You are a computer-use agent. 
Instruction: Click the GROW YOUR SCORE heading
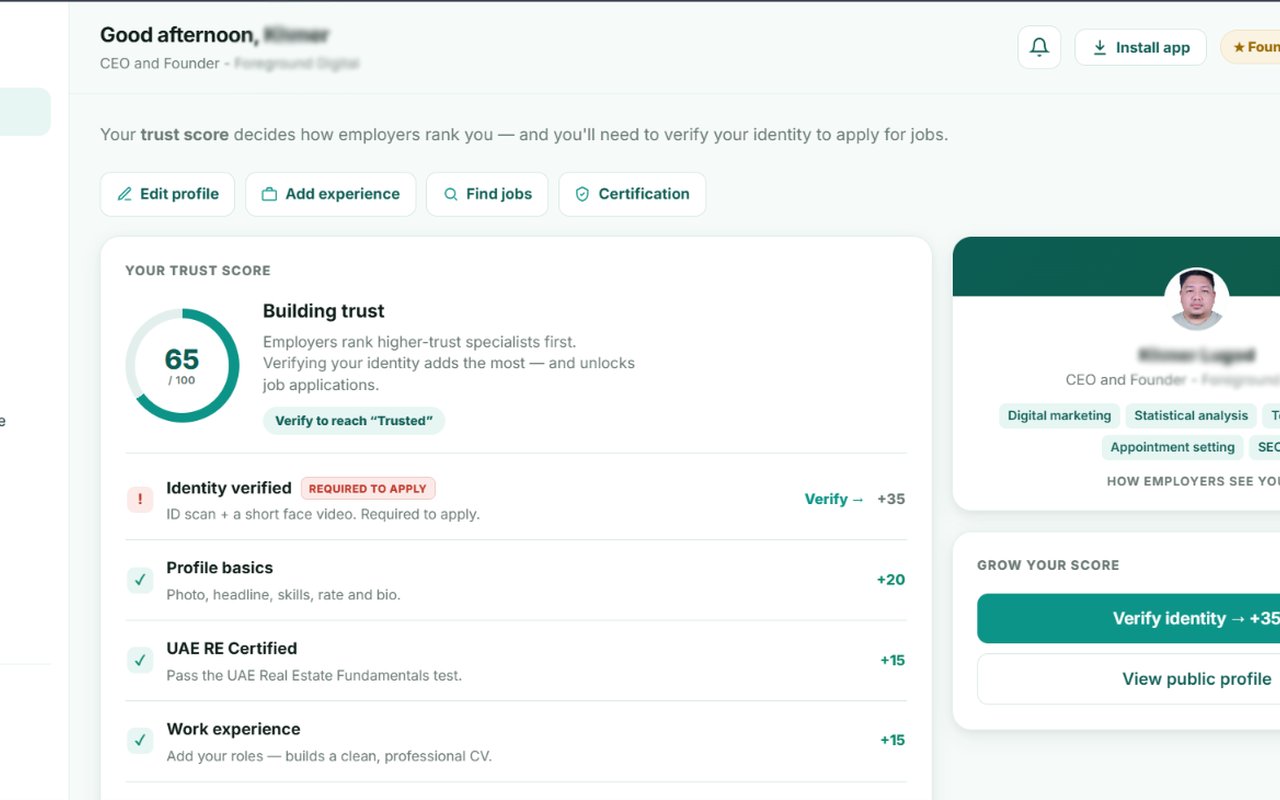1048,565
